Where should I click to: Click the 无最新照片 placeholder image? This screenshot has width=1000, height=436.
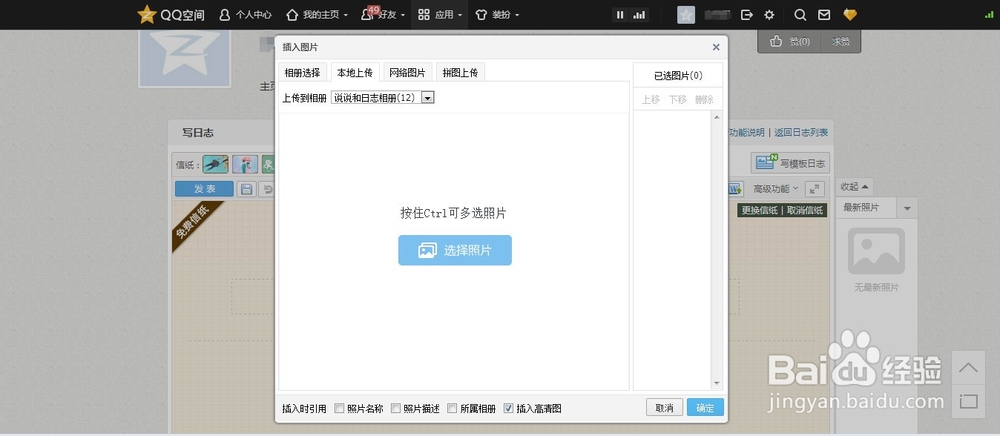876,251
